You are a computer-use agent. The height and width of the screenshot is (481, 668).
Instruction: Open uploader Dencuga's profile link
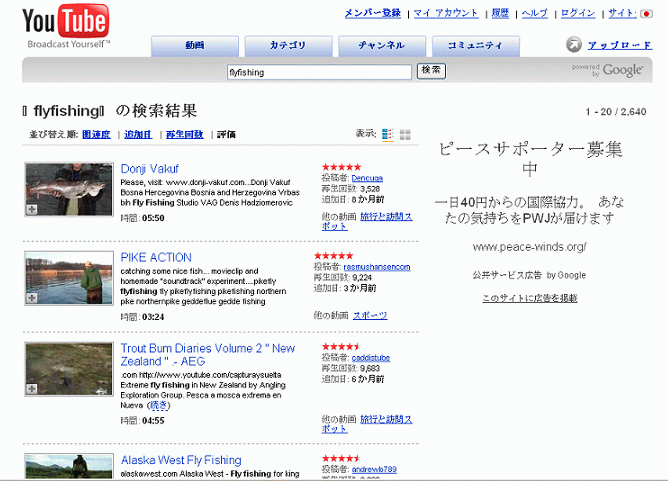(367, 178)
